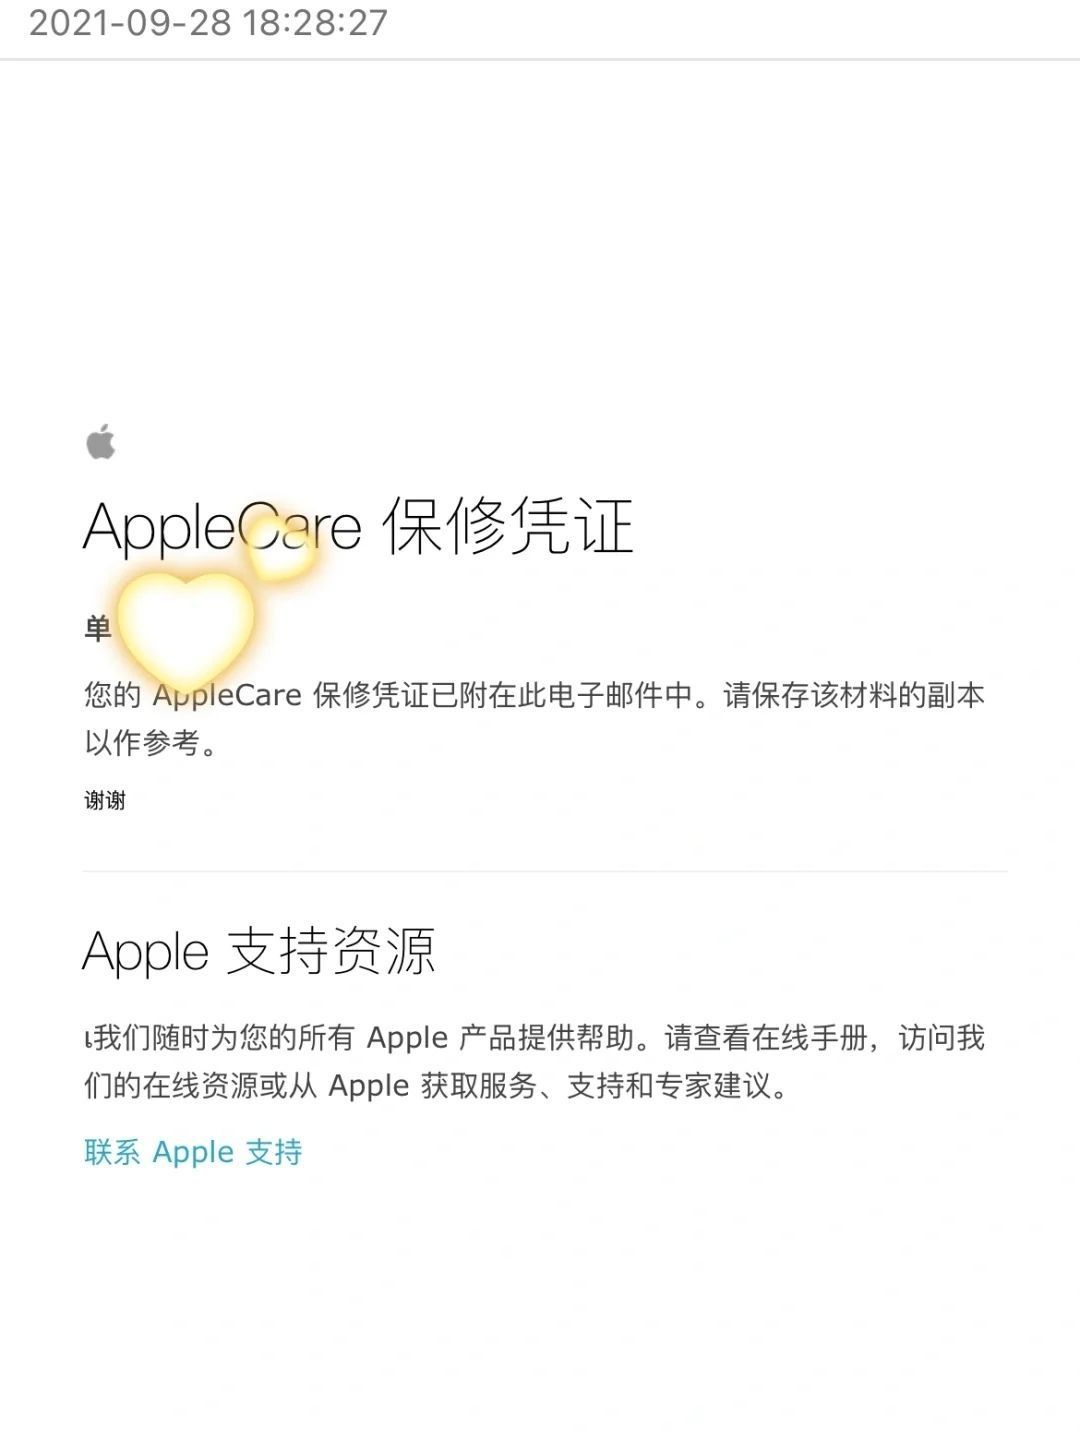Click the separator line below the timestamp

[x=540, y=59]
